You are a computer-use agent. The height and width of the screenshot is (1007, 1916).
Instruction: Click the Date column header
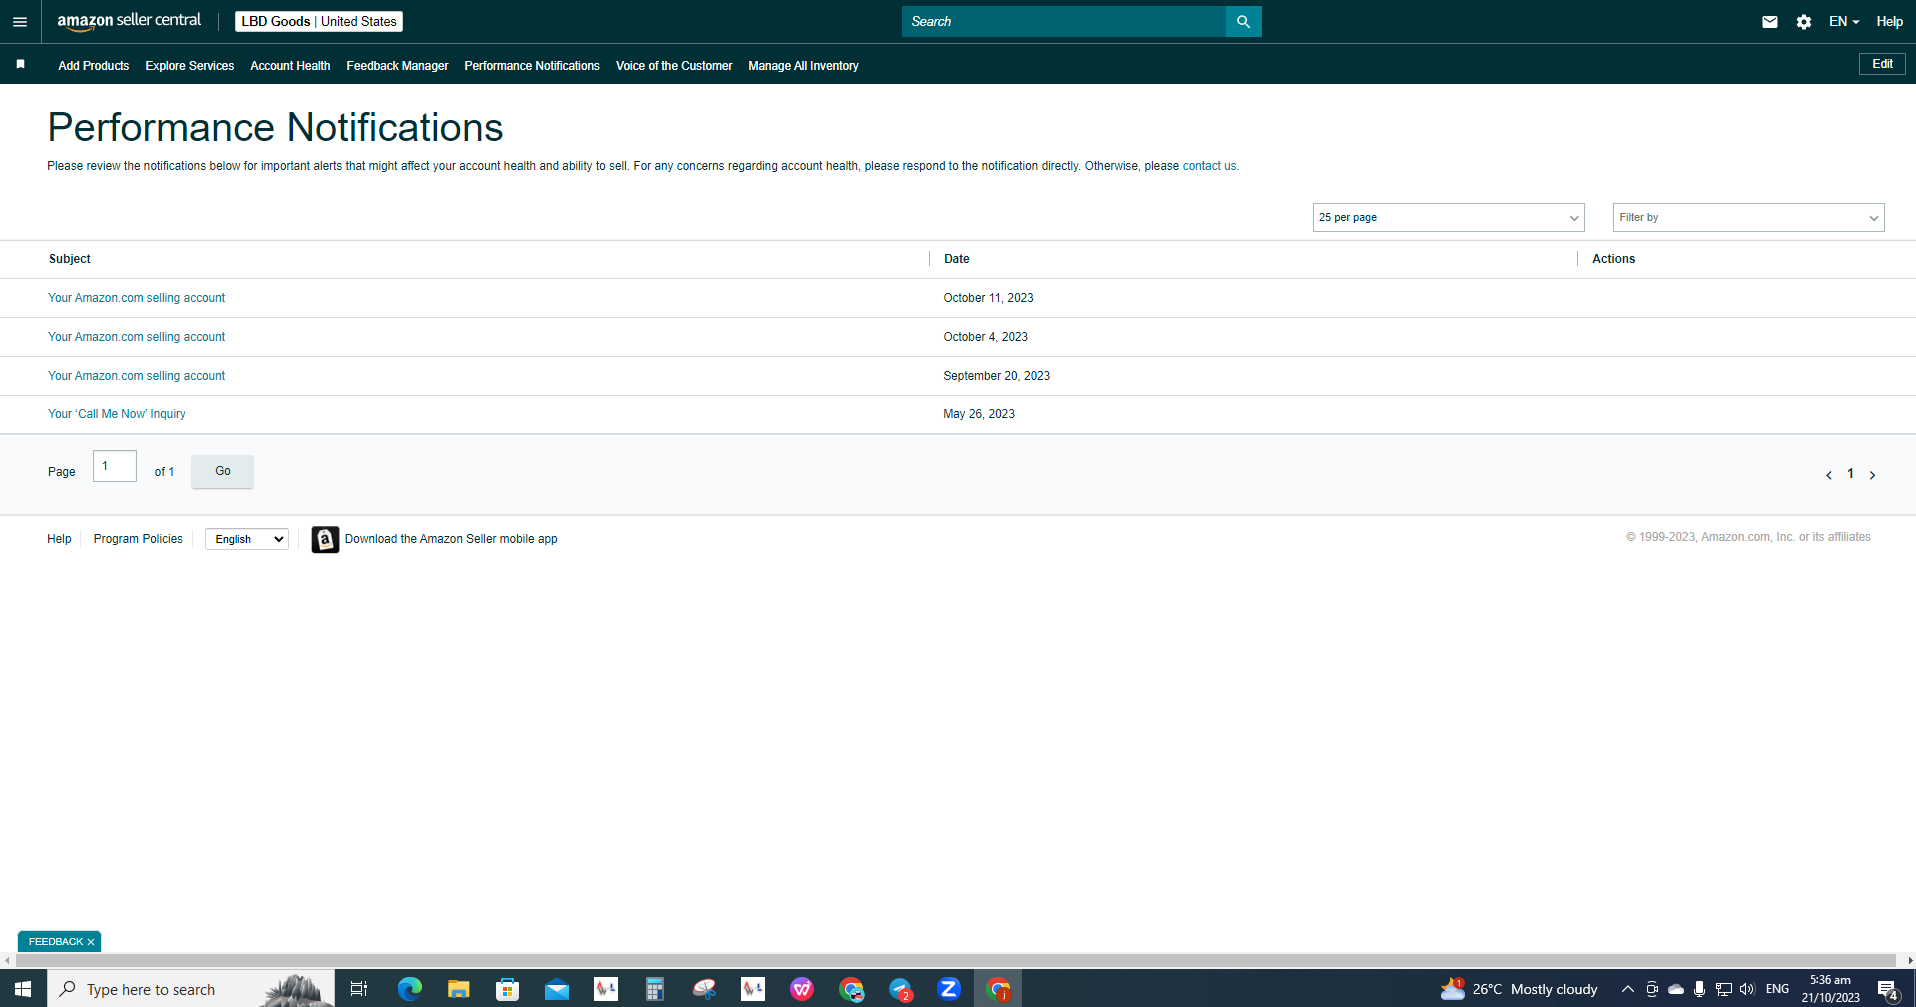pos(957,259)
